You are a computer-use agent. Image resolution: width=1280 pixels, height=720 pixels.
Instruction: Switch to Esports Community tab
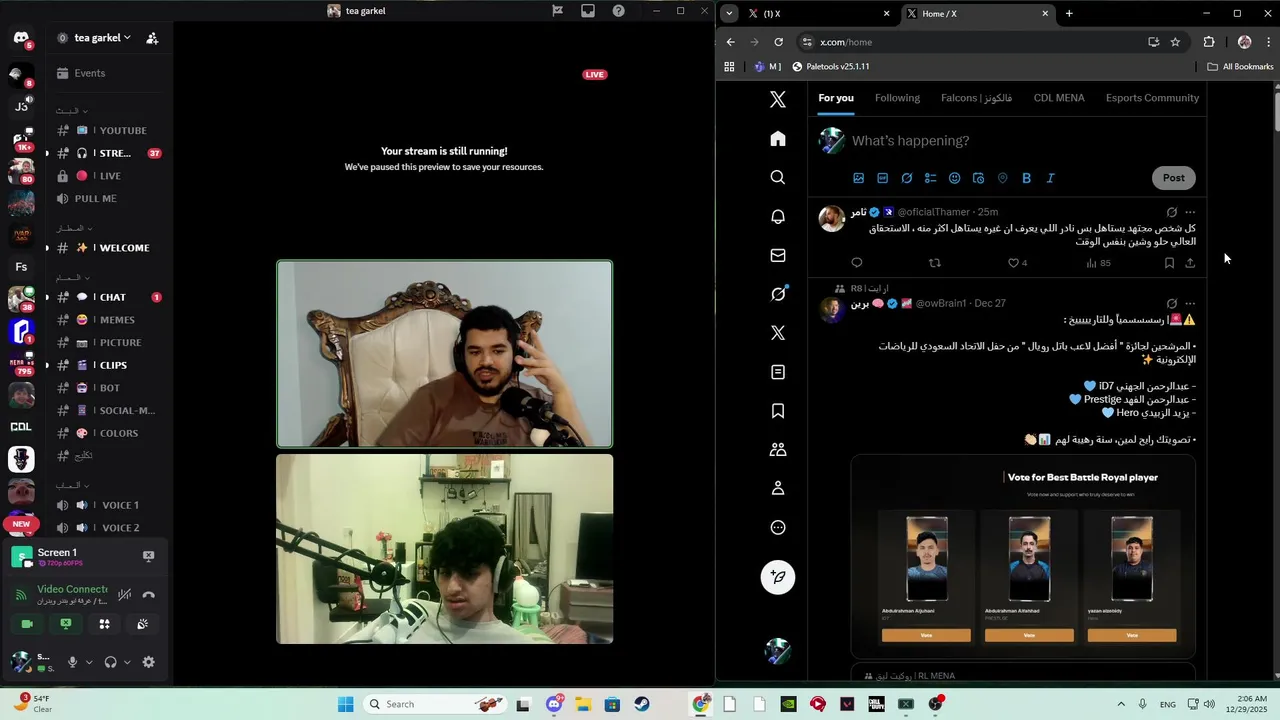pos(1152,98)
